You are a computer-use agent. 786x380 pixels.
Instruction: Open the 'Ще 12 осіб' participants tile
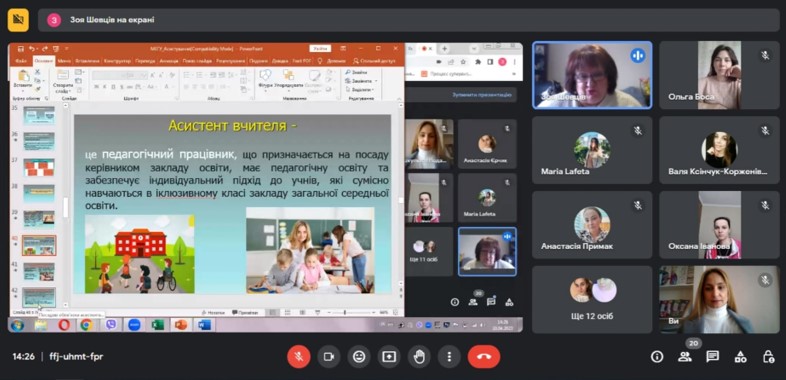(x=592, y=299)
